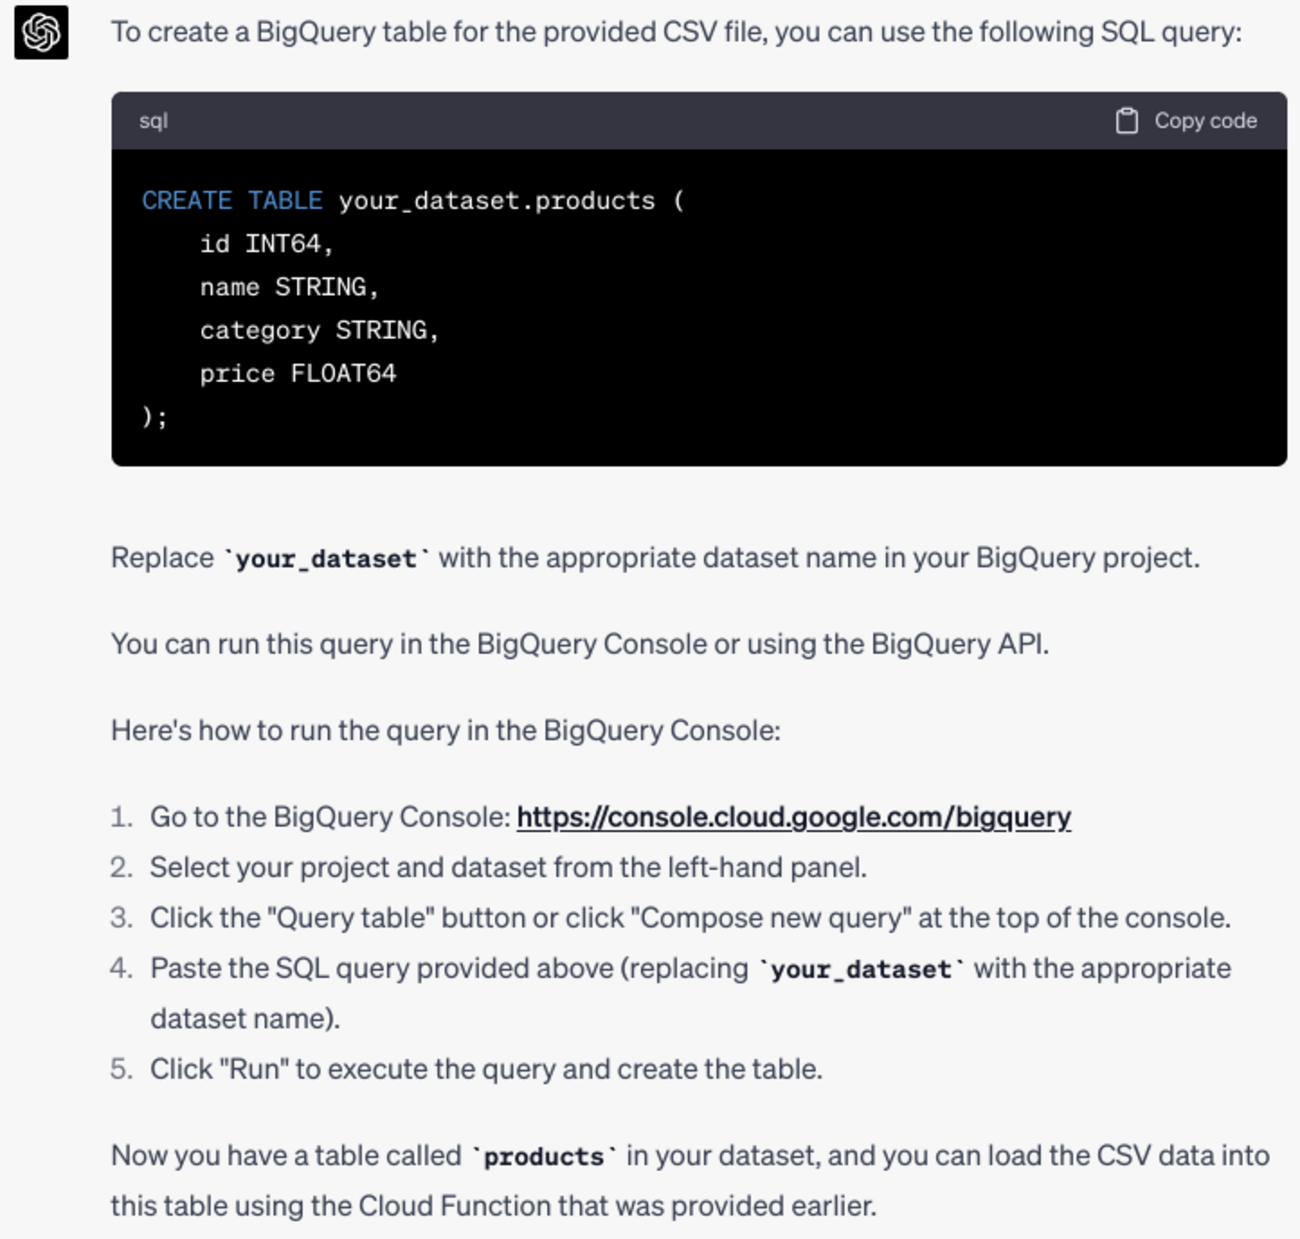Screen dimensions: 1300x1239
Task: Click the "Select your project and dataset" step
Action: coord(508,867)
